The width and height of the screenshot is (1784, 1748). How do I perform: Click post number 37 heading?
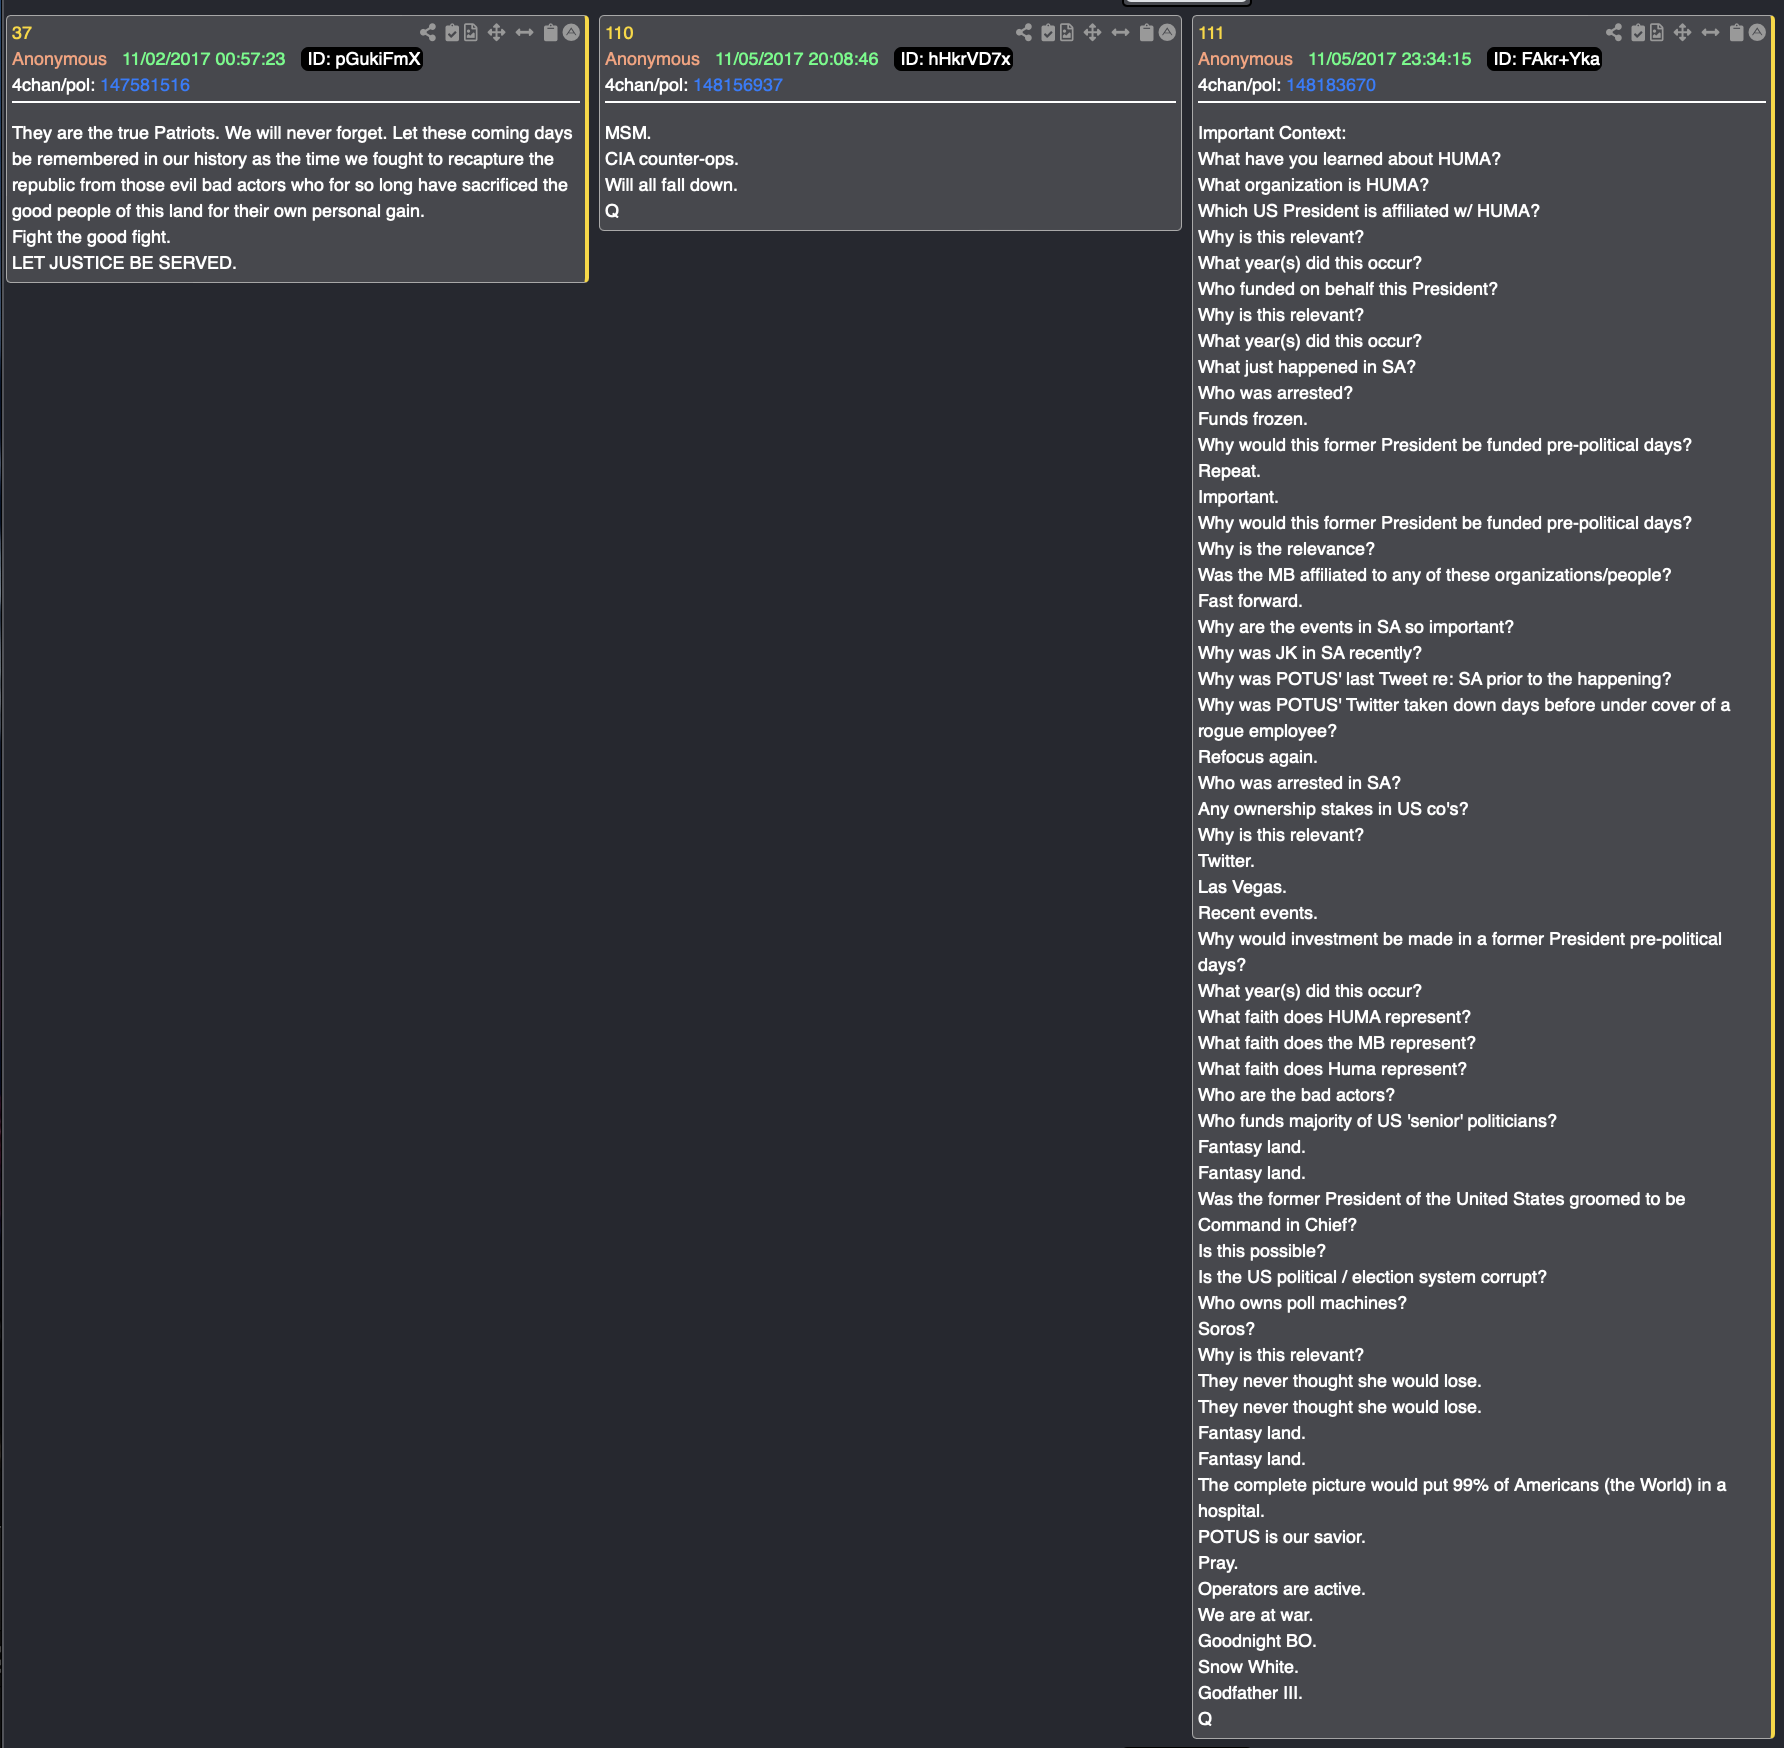(x=22, y=33)
